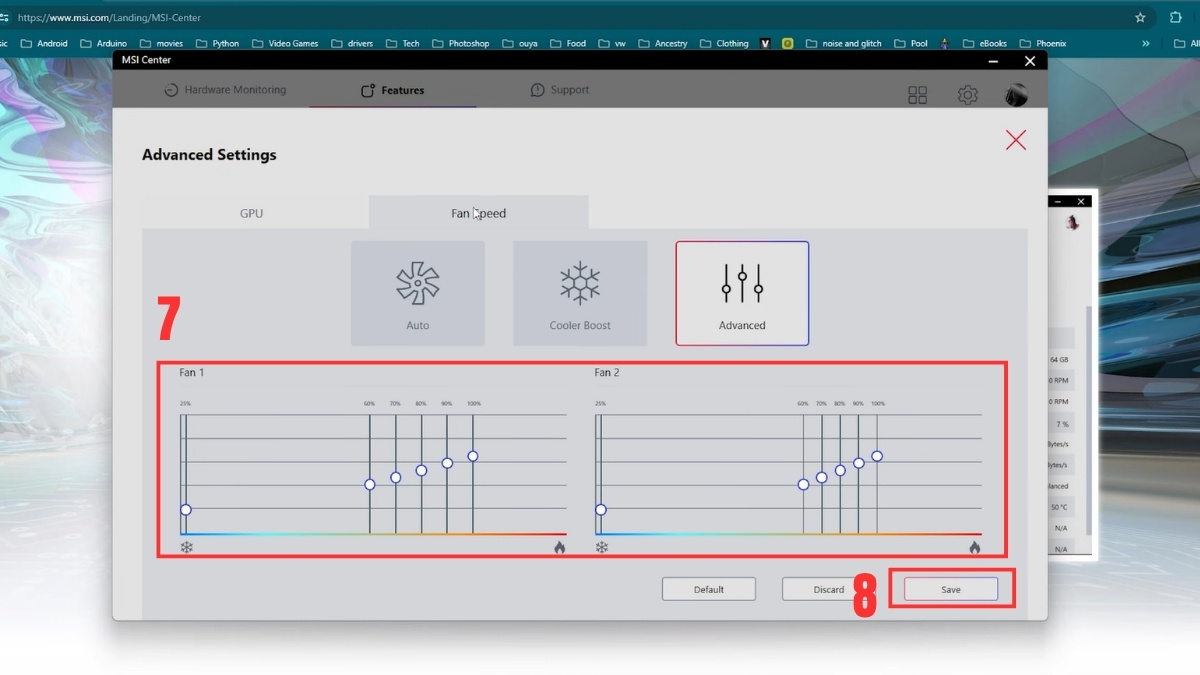Click Fan 2 80% slider handle
Viewport: 1200px width, 675px height.
[840, 470]
